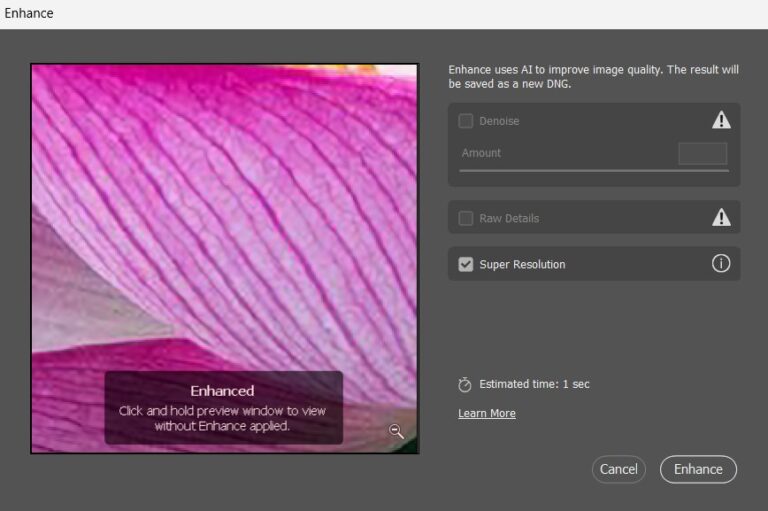Click the Enhance button to apply
The height and width of the screenshot is (511, 768).
click(x=698, y=469)
